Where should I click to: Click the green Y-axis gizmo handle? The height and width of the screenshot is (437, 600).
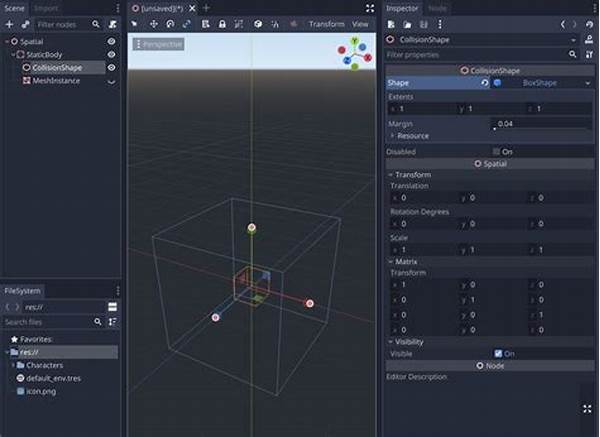coord(251,228)
